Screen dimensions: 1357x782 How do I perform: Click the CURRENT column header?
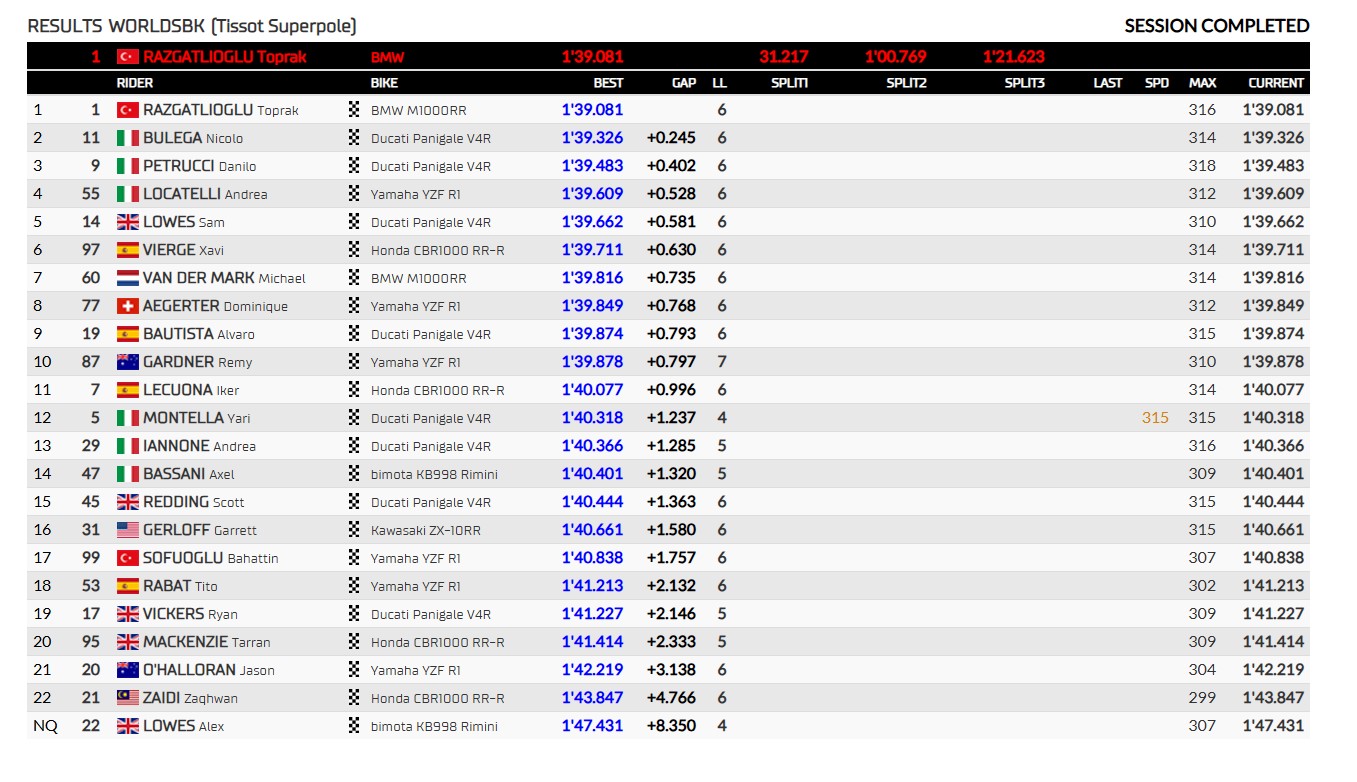pyautogui.click(x=1276, y=83)
